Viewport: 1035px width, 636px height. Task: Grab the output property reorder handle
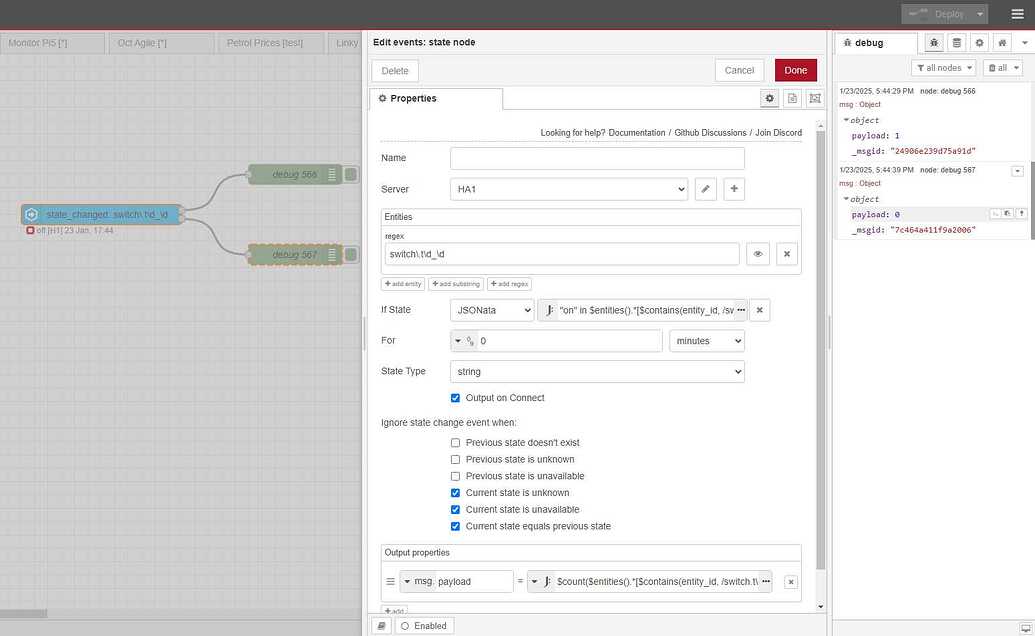[390, 582]
